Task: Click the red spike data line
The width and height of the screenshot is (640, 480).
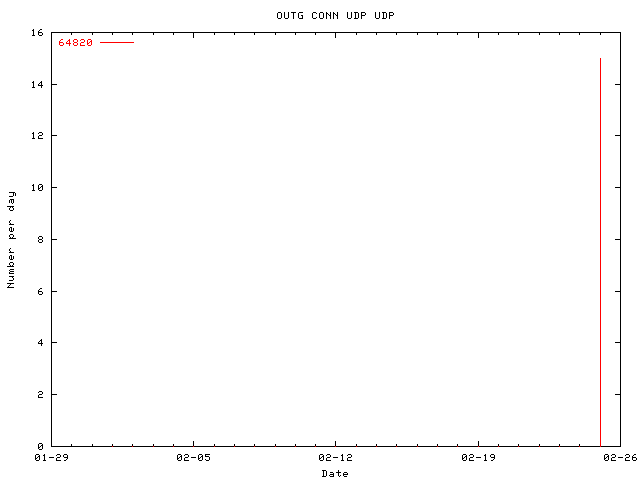Action: point(600,252)
